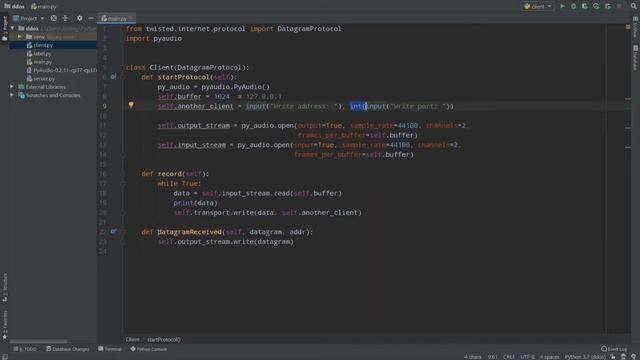Open Project panel settings gear
Image resolution: width=640 pixels, height=360 pixels.
[x=80, y=18]
